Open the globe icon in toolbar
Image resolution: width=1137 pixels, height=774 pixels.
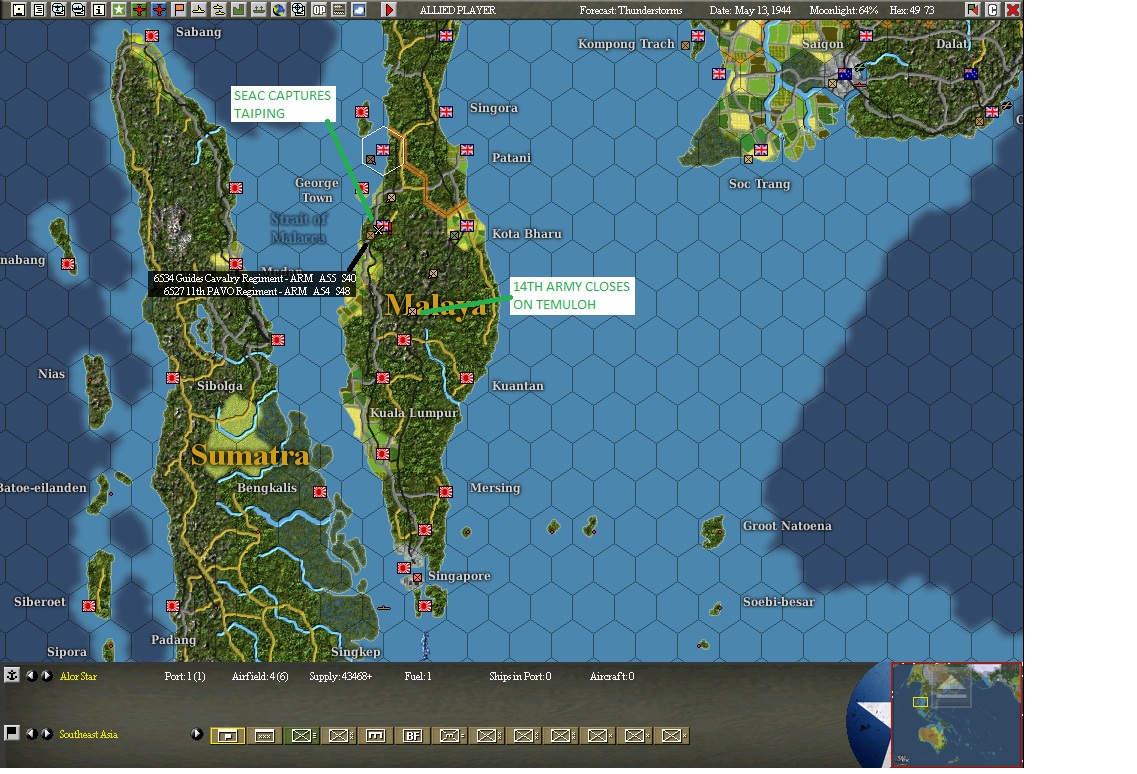tap(278, 10)
